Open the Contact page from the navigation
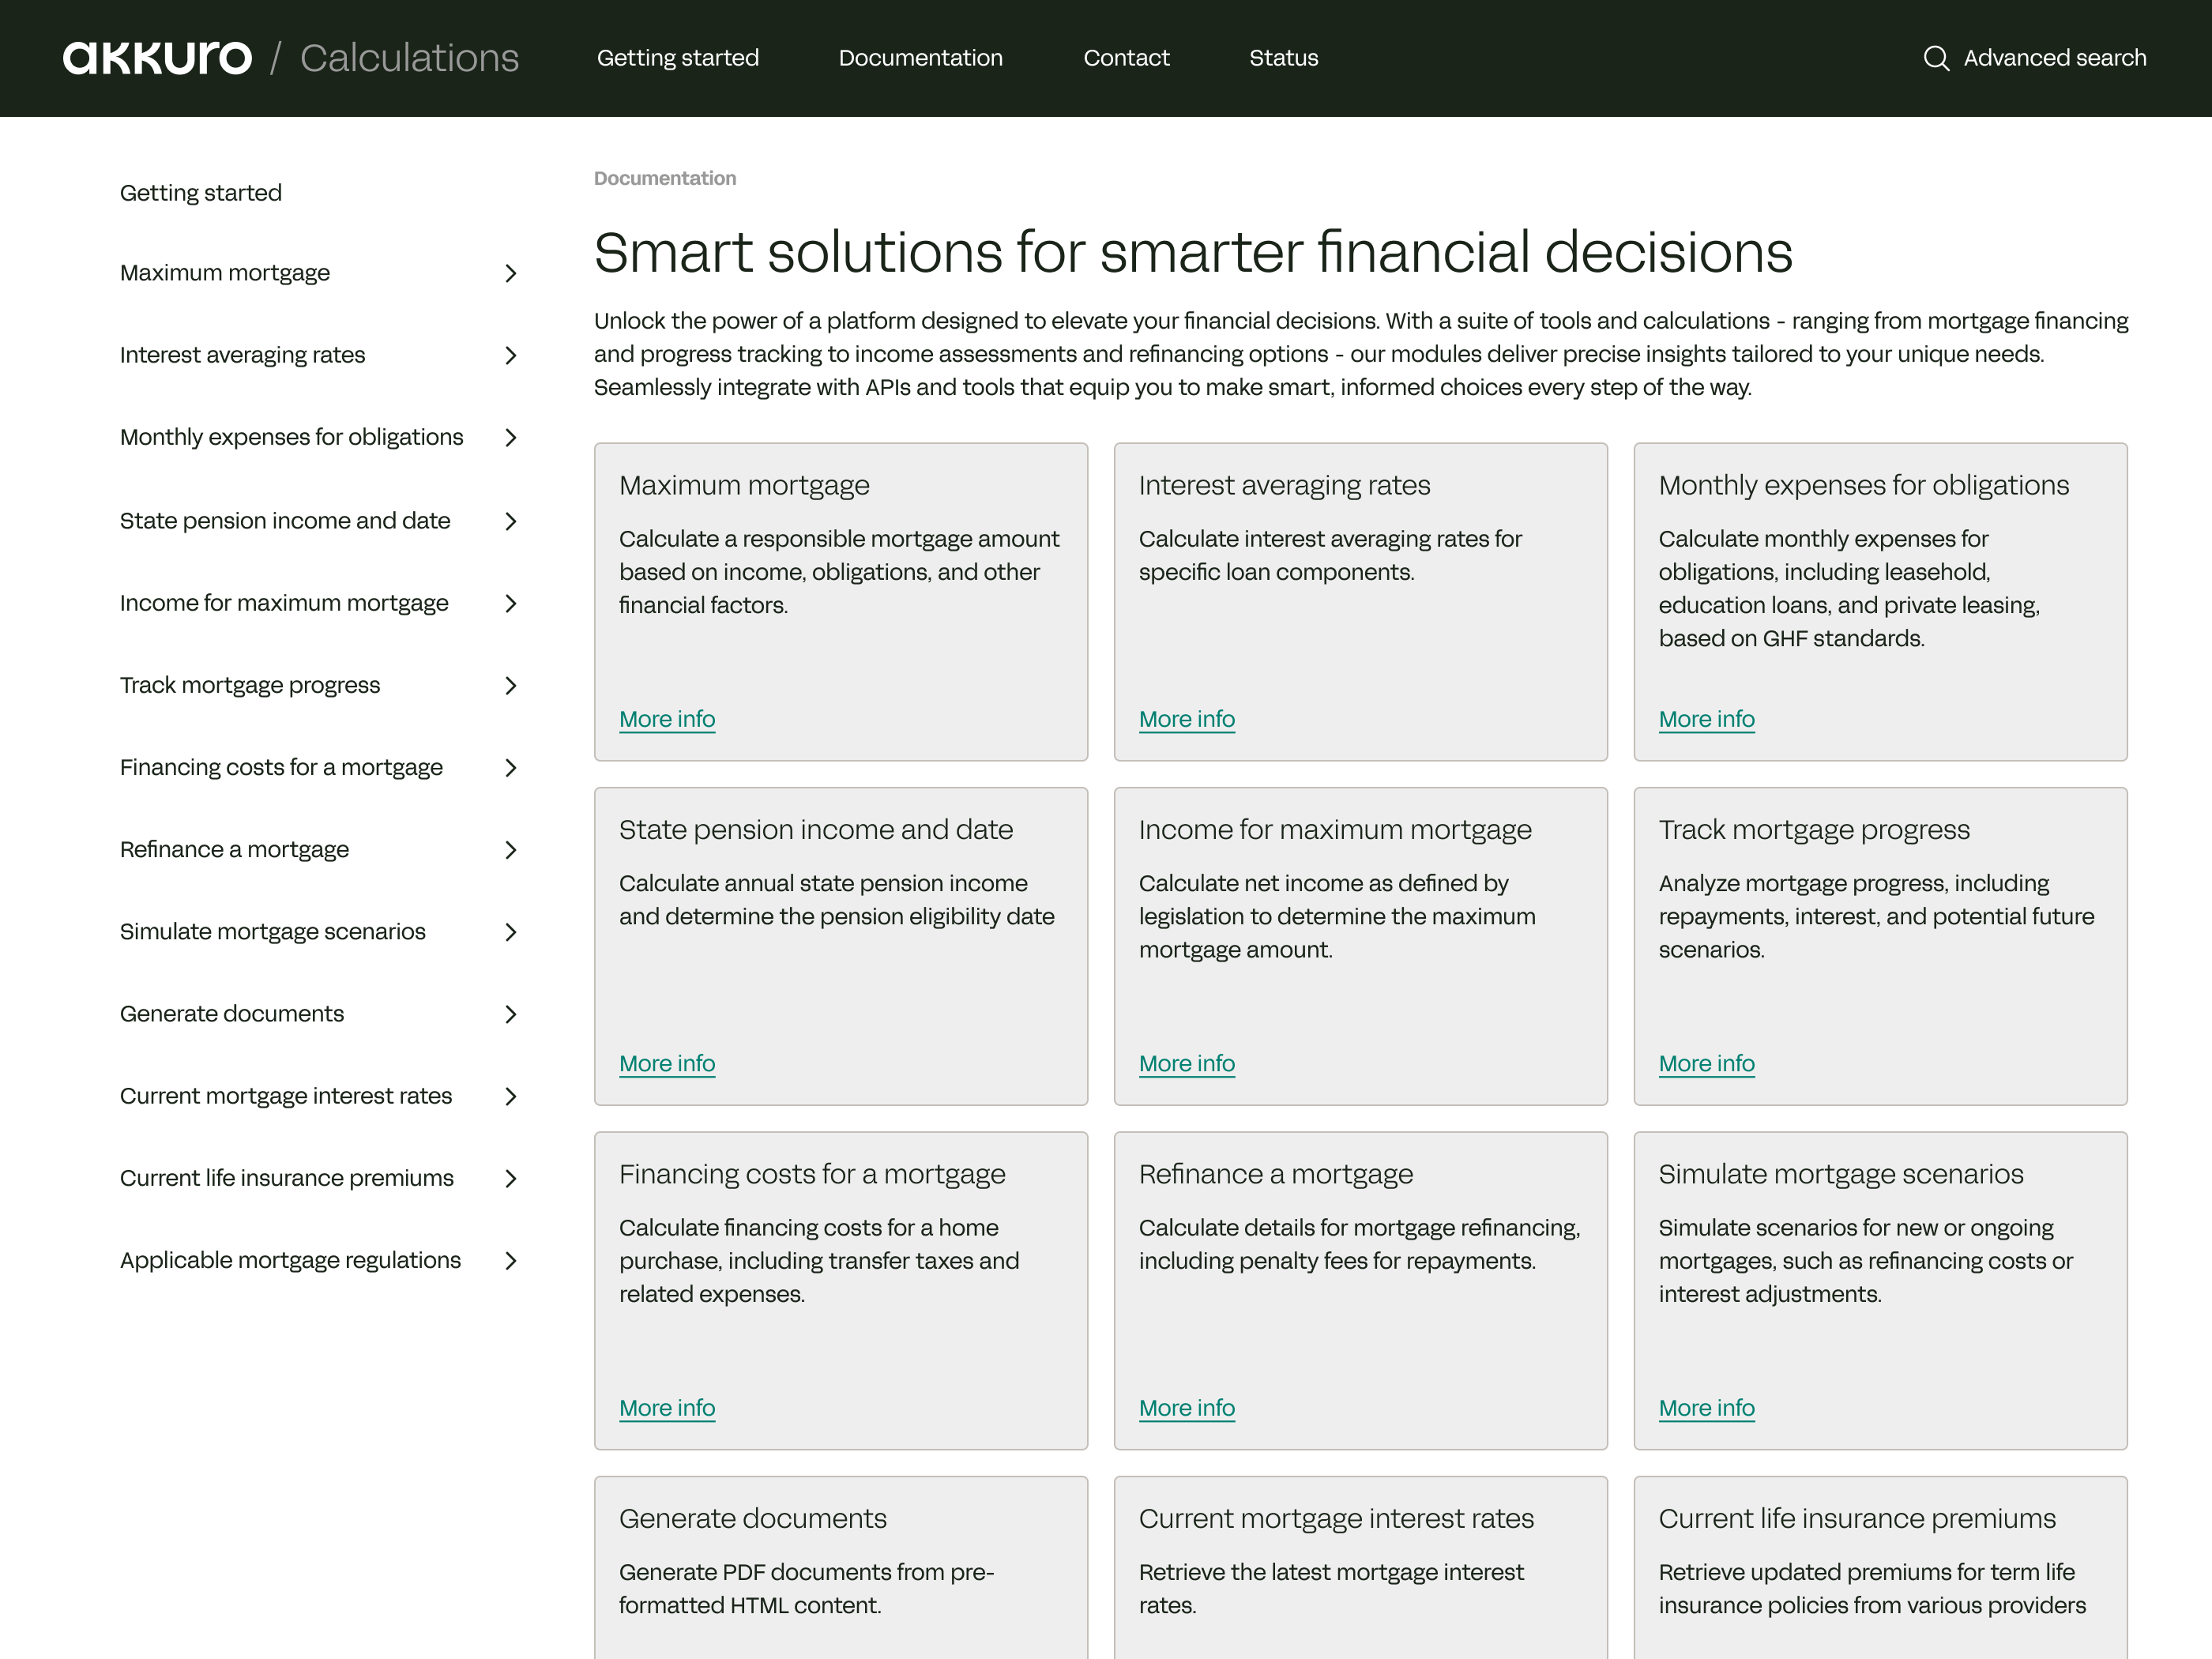This screenshot has width=2212, height=1659. pyautogui.click(x=1126, y=58)
